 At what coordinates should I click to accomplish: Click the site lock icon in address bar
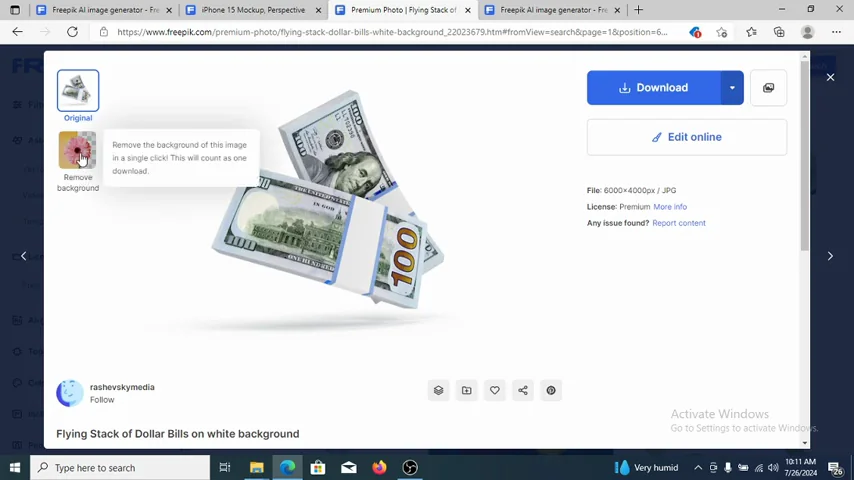[103, 32]
